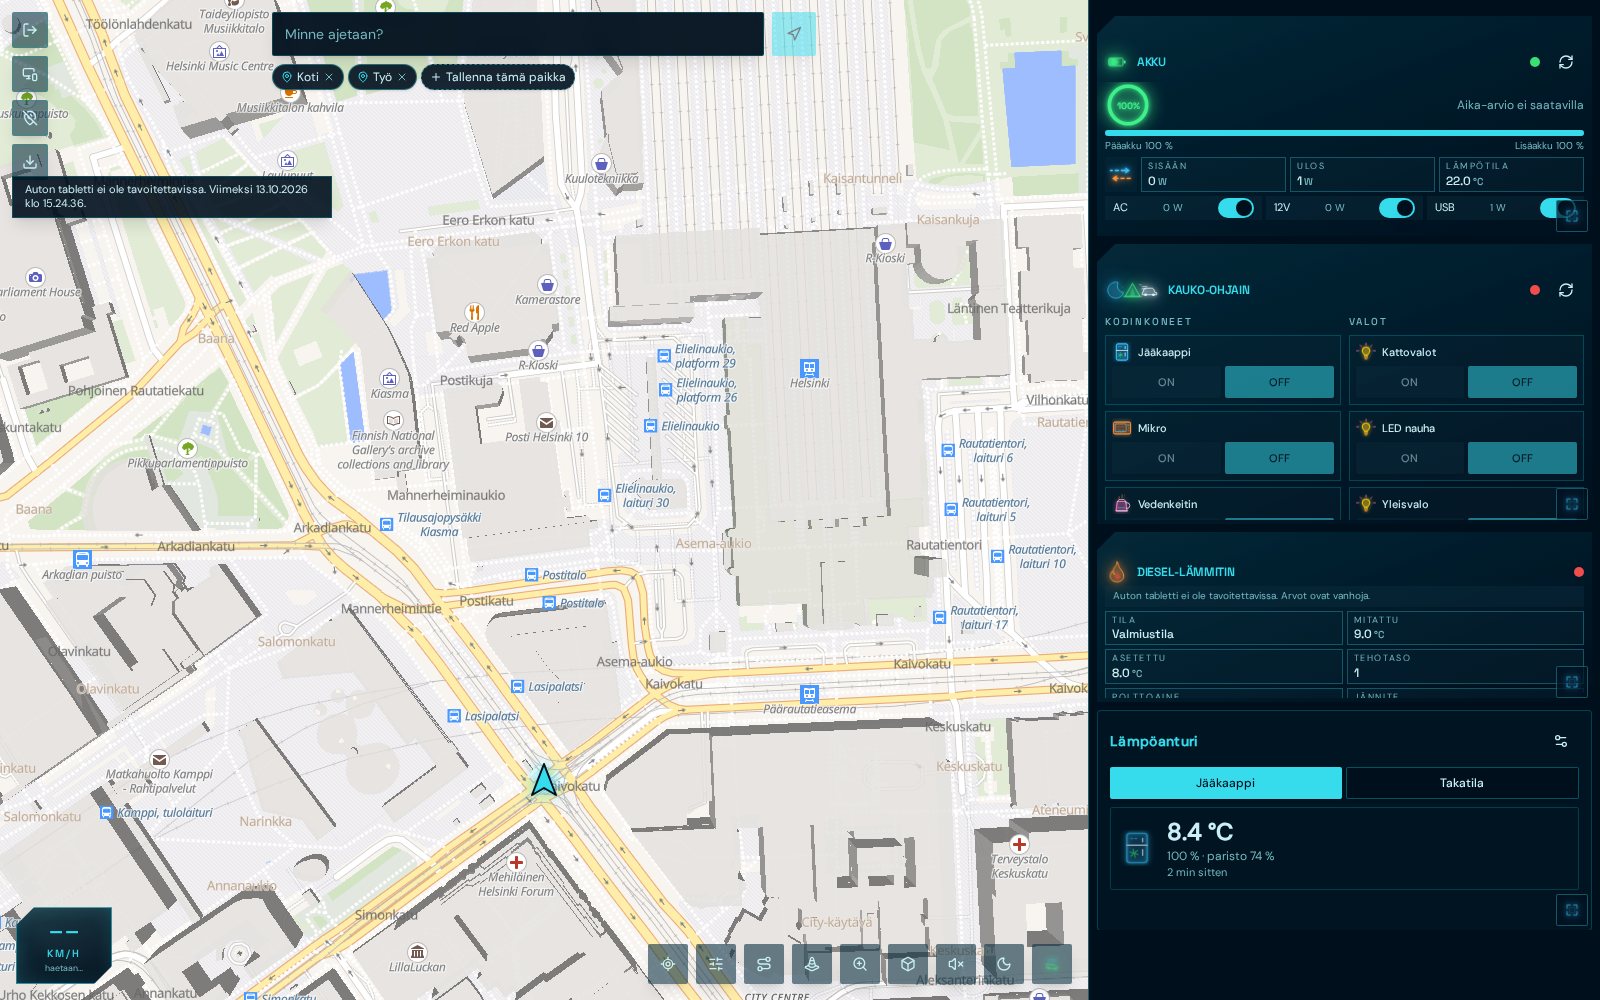Open Lämpöanturi settings sliders icon

1561,741
